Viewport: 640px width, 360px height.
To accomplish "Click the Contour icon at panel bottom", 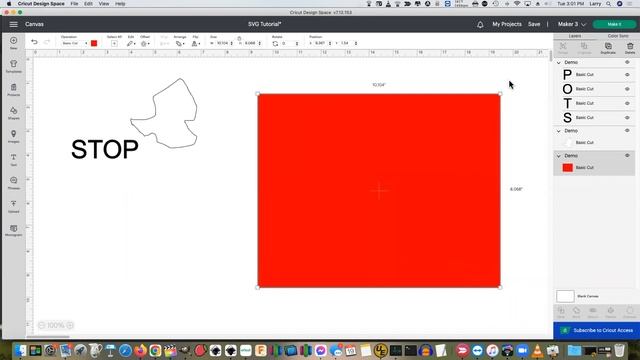I will pyautogui.click(x=629, y=313).
